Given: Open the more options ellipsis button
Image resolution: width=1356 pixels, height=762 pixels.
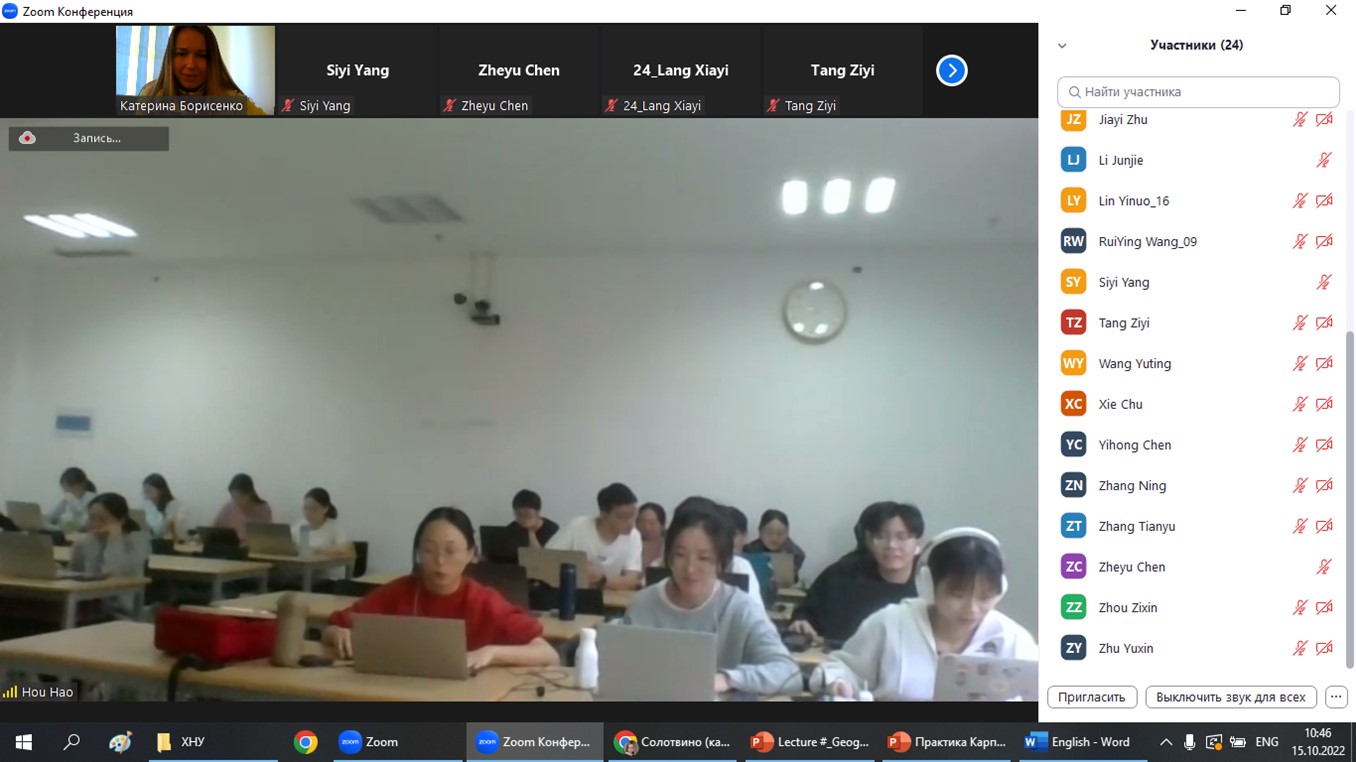Looking at the screenshot, I should (x=1336, y=697).
